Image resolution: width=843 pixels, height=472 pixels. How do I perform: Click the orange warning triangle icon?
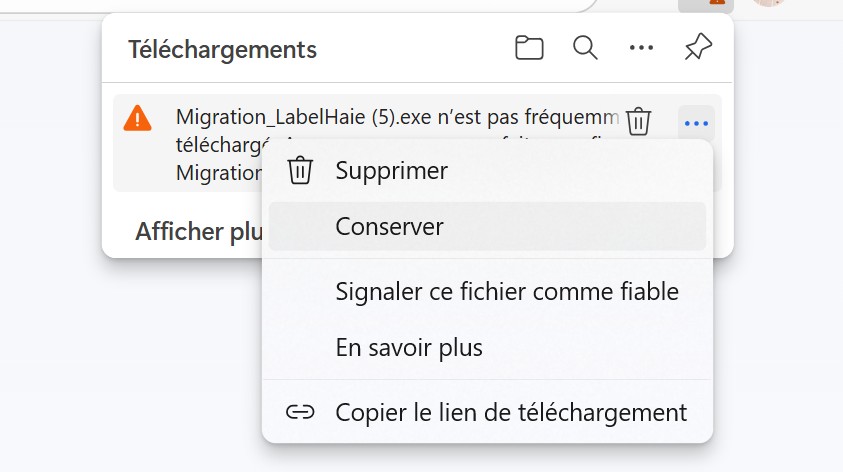click(x=137, y=119)
